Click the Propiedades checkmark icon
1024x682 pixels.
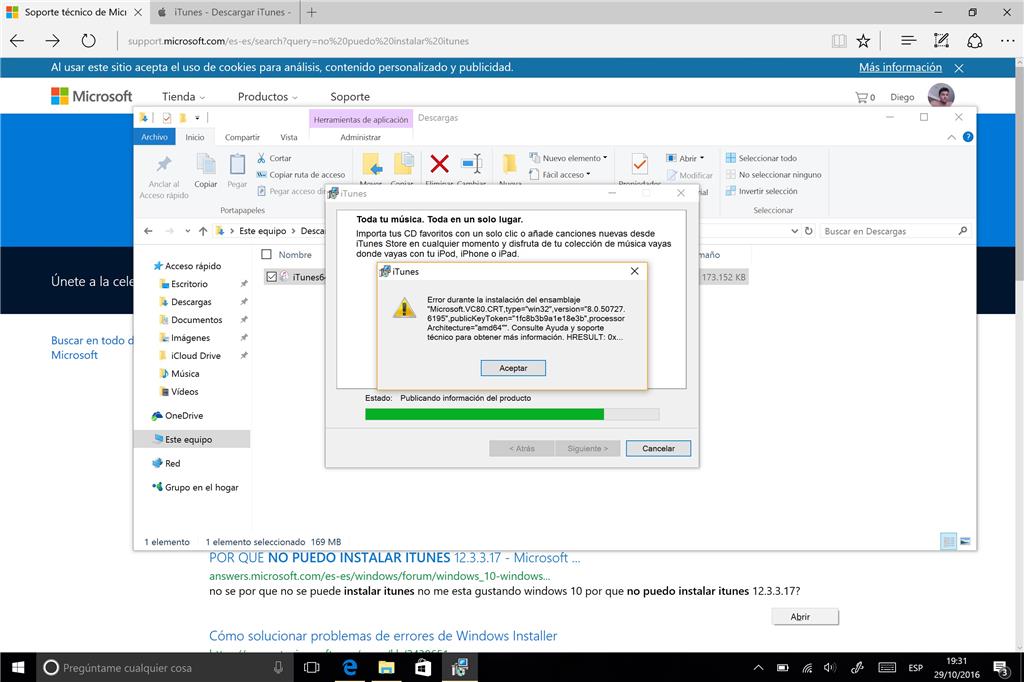pos(639,164)
